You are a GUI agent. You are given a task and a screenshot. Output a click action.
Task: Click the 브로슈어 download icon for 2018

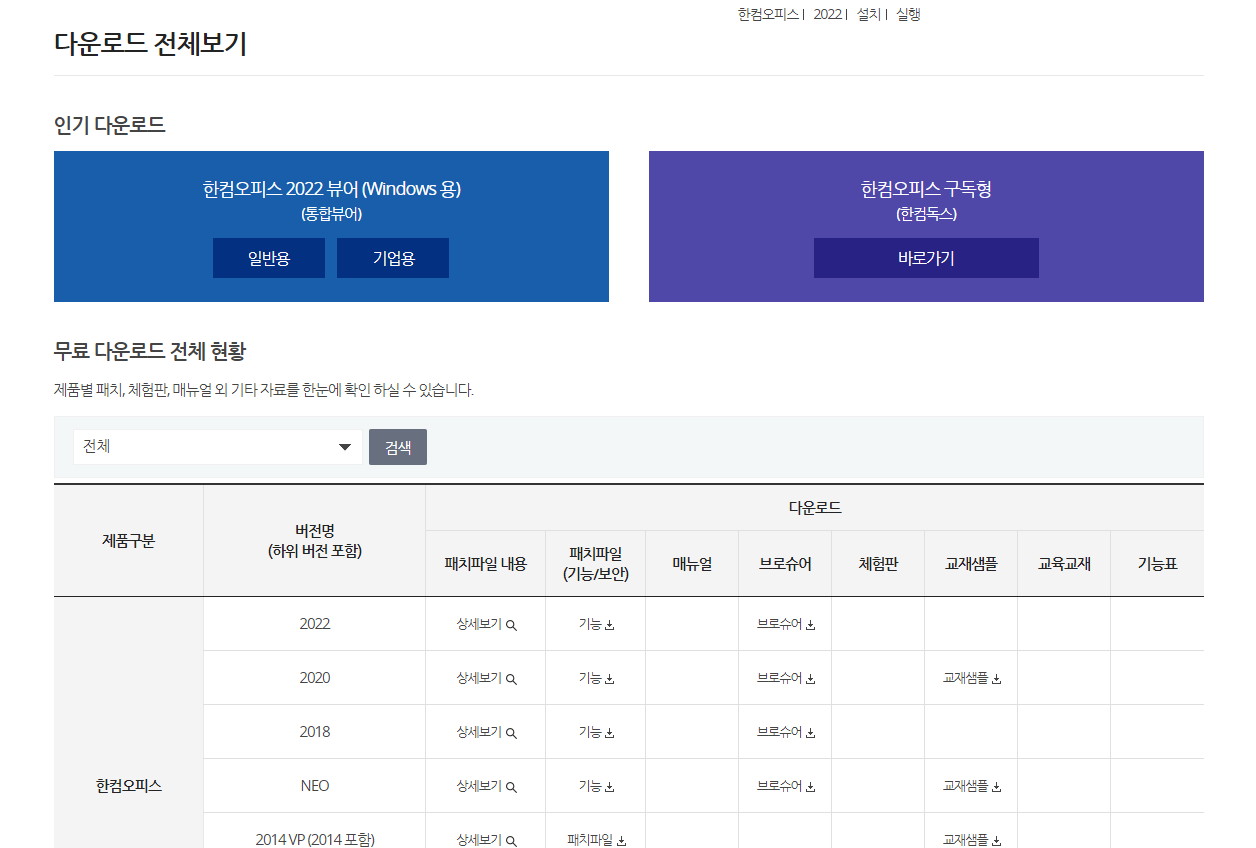(811, 733)
